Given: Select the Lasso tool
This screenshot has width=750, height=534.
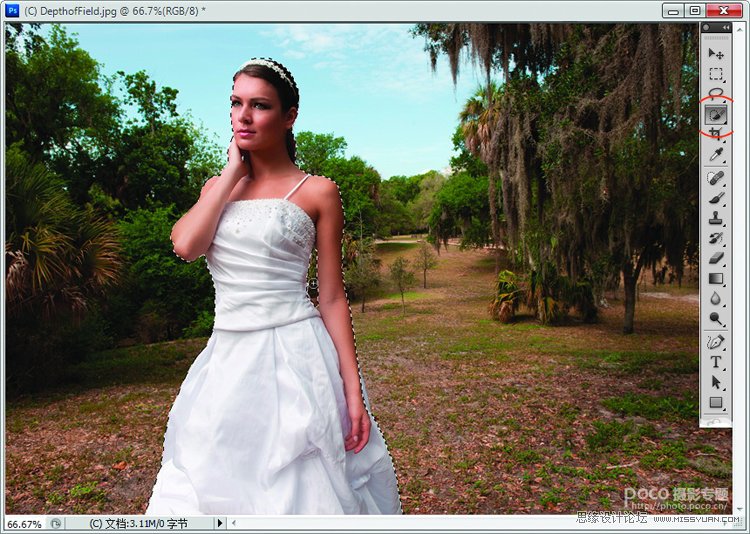Looking at the screenshot, I should [x=716, y=94].
